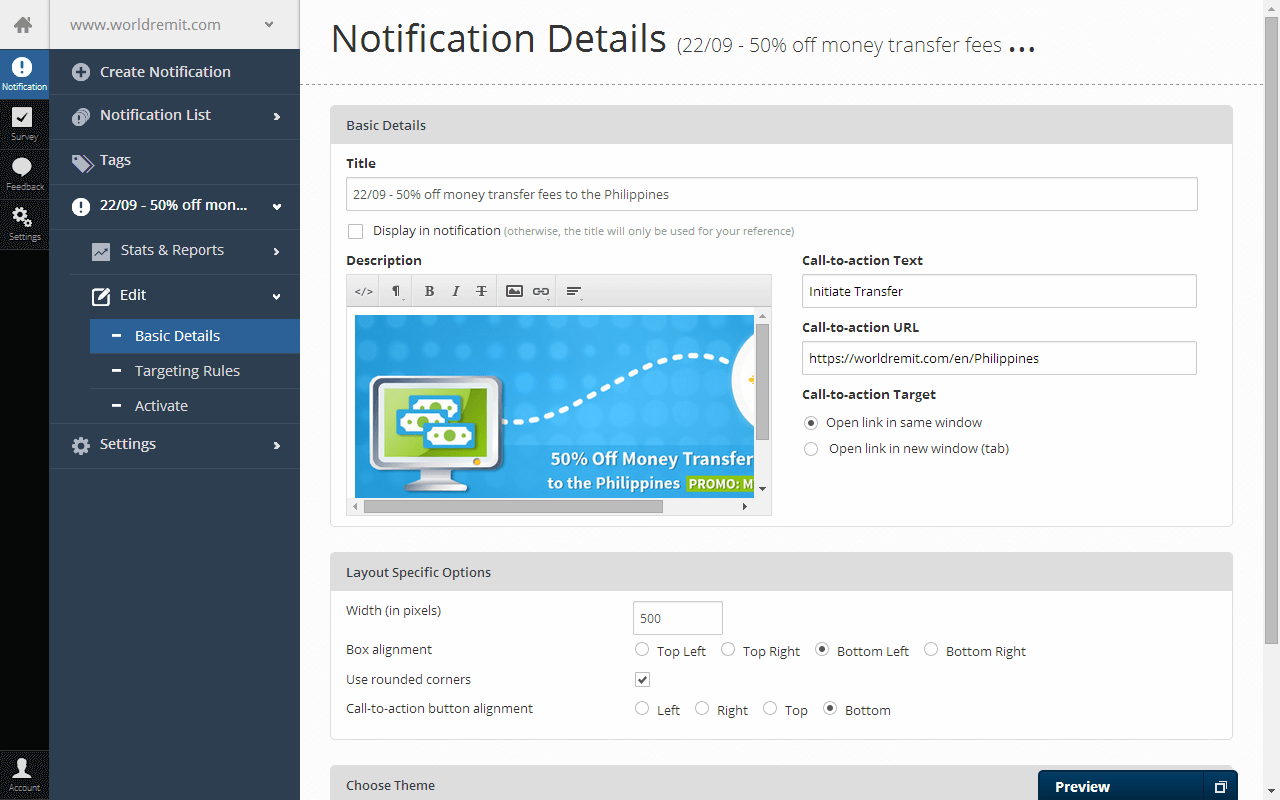Enable Display in notification checkbox
The width and height of the screenshot is (1280, 800).
pyautogui.click(x=356, y=231)
